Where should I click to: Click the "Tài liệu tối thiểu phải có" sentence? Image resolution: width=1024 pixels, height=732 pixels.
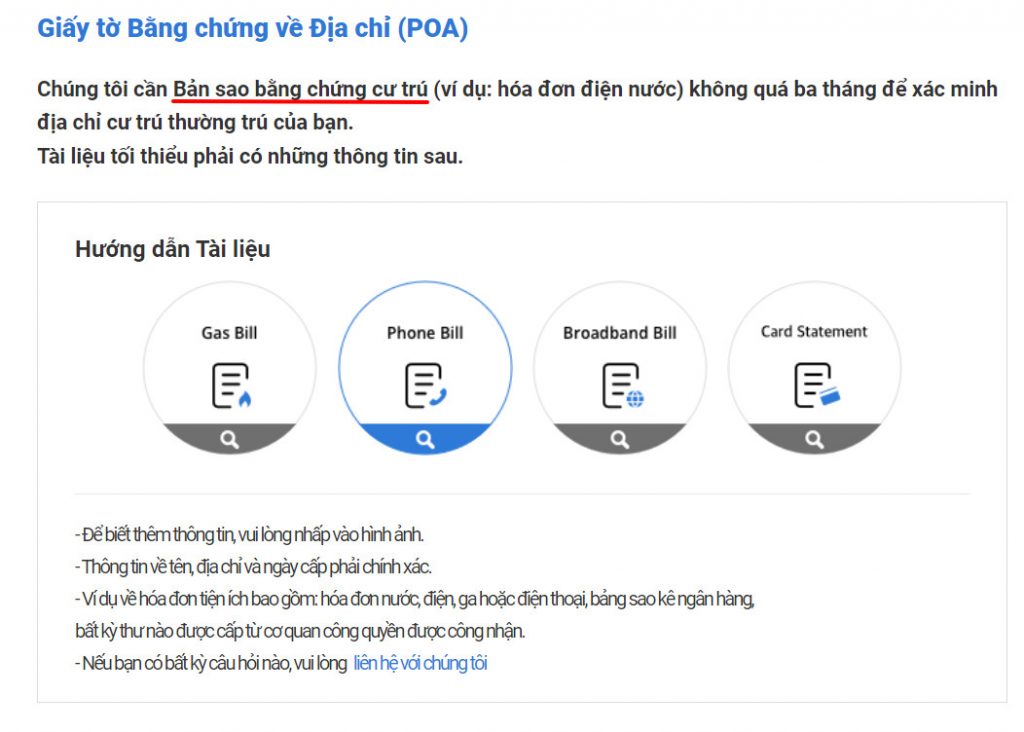click(249, 157)
